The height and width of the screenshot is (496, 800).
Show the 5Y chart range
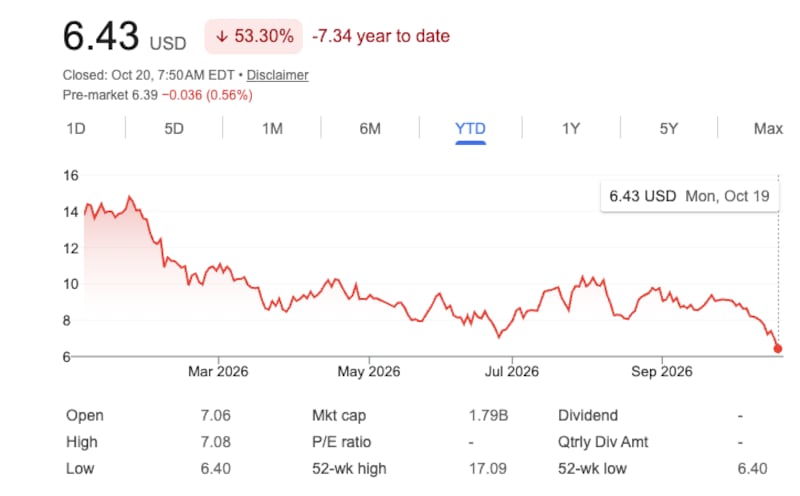(x=669, y=129)
